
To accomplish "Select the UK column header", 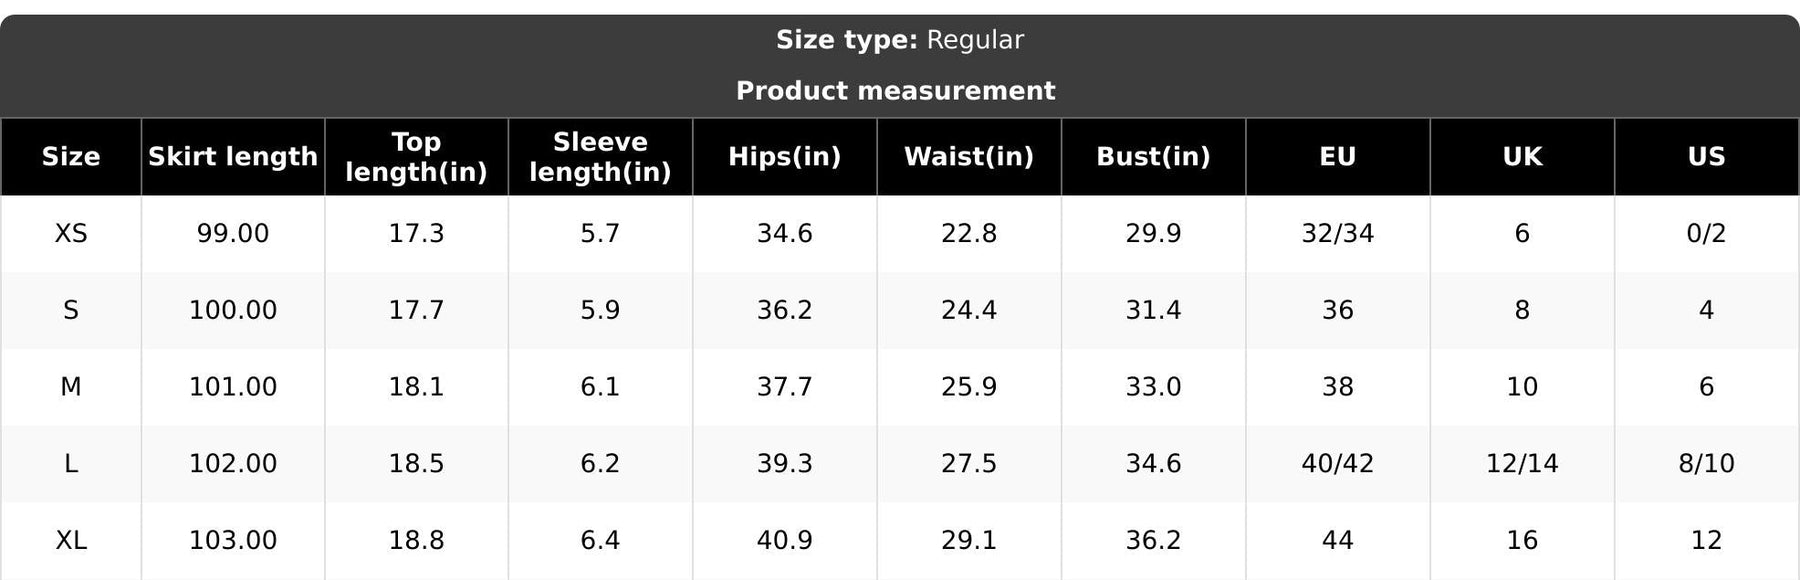I will [1522, 157].
